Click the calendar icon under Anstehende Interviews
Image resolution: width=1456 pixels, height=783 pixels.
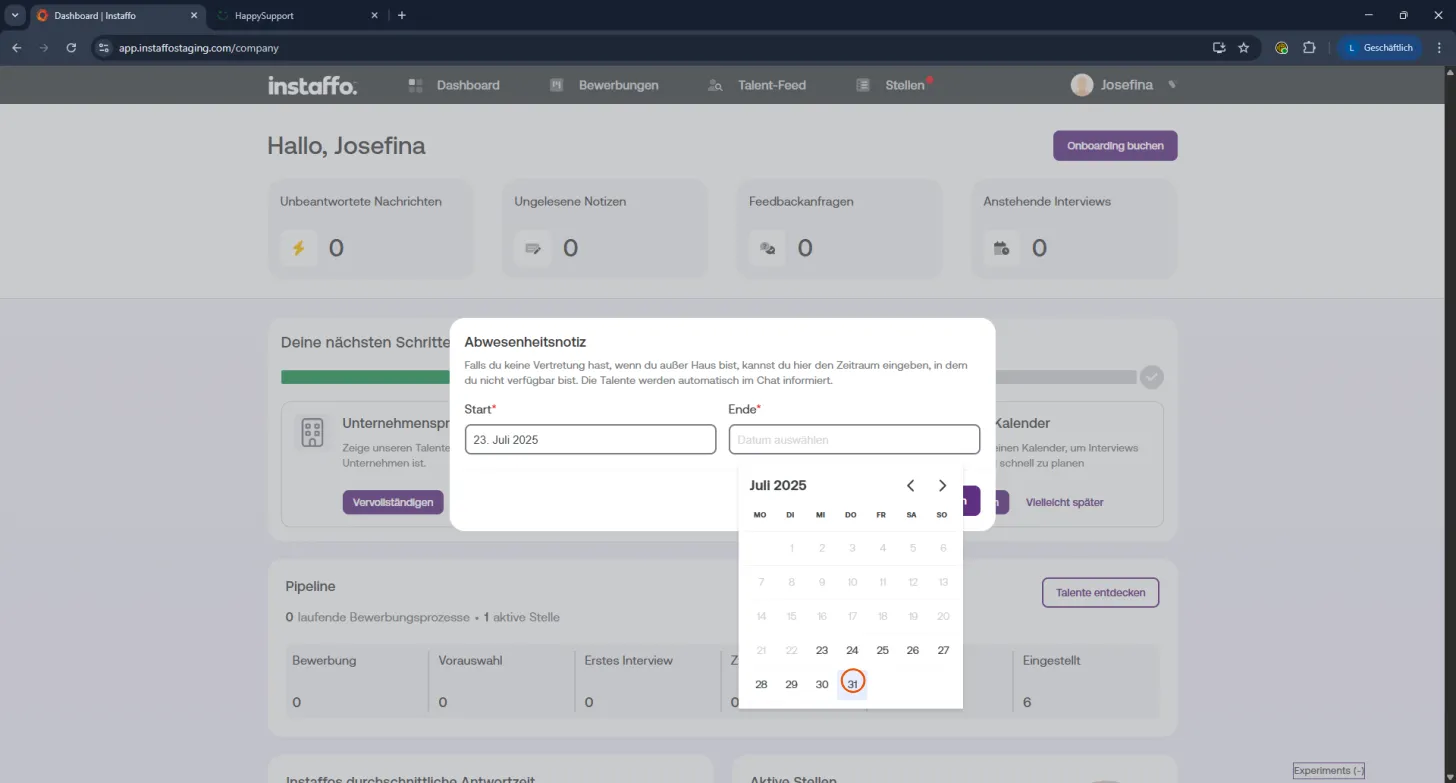[1001, 248]
